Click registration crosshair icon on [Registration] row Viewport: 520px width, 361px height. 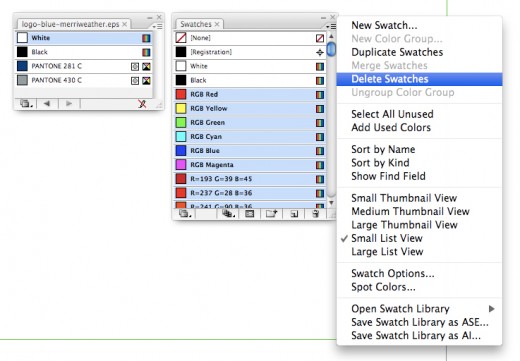[x=320, y=52]
